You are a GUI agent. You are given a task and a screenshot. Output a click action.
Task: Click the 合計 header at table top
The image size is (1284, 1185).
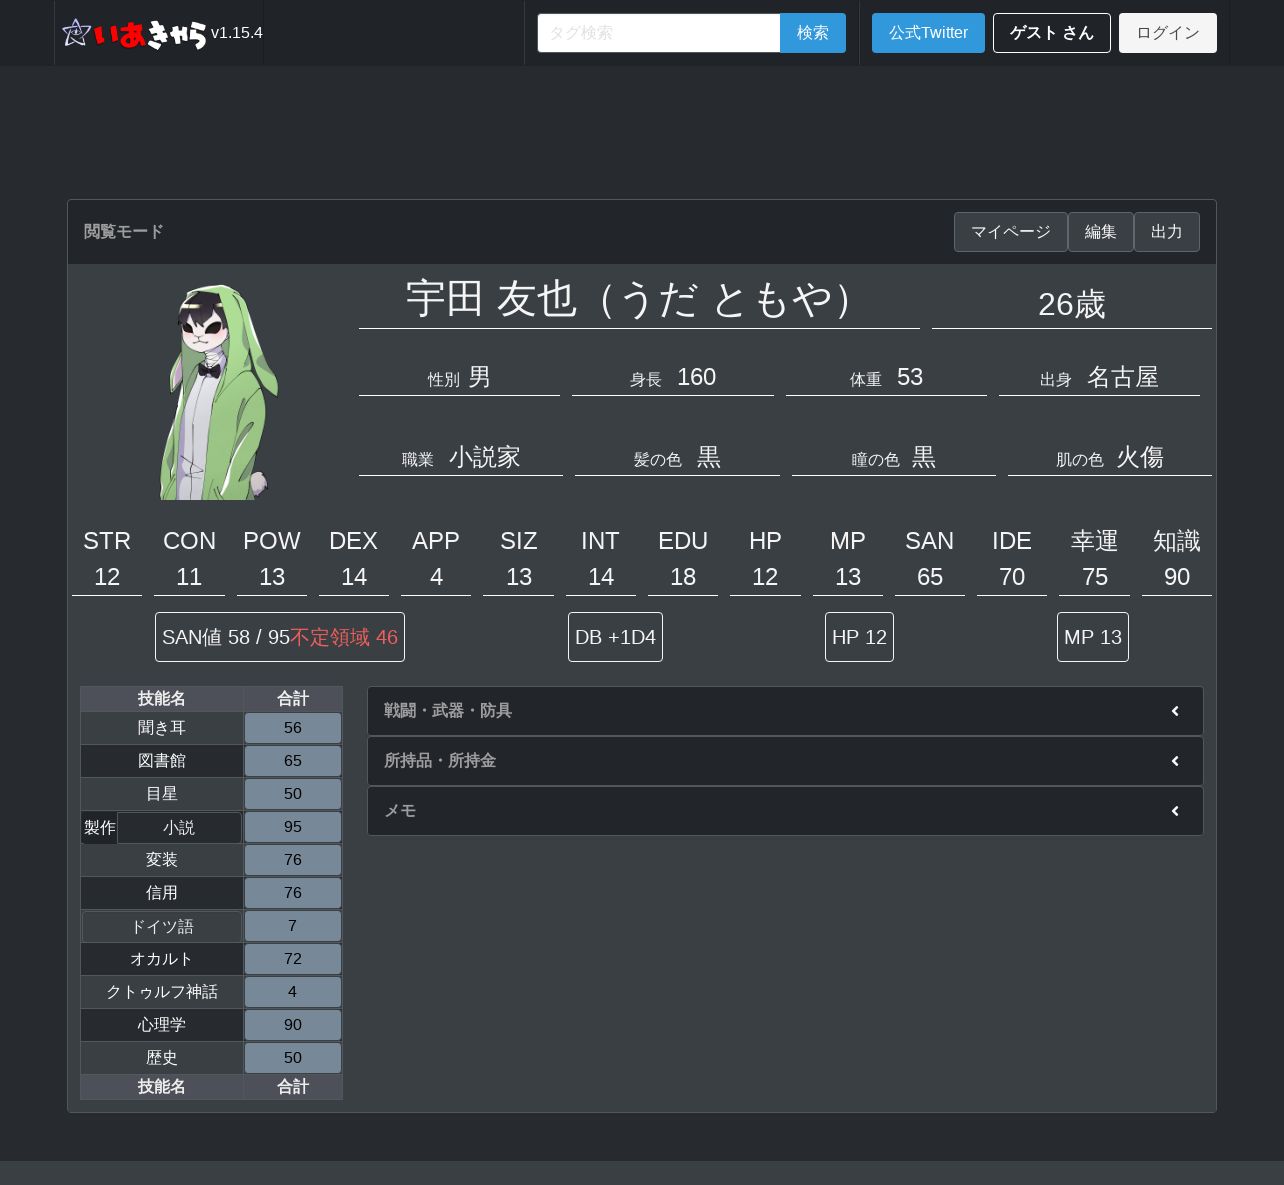[x=293, y=699]
